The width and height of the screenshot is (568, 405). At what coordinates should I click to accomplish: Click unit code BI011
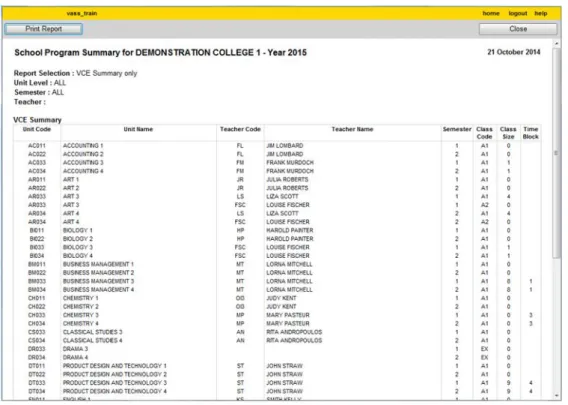click(x=37, y=230)
